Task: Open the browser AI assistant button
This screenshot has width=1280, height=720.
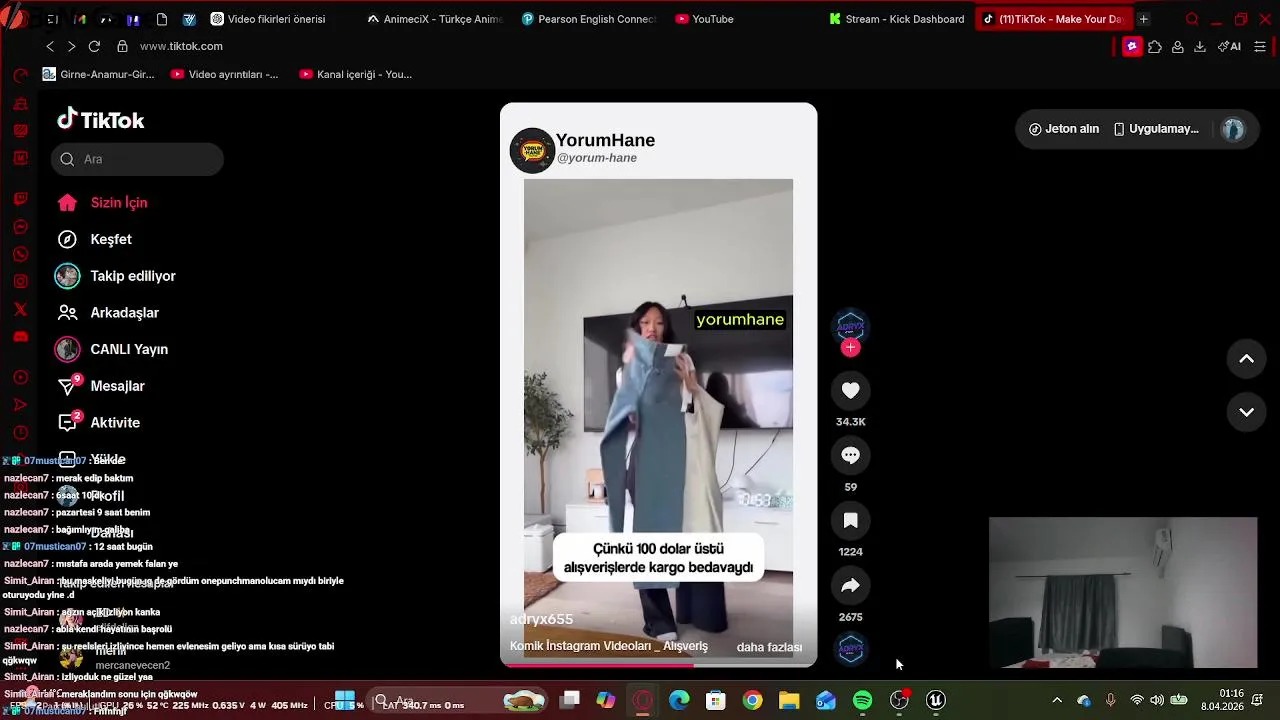Action: click(x=1229, y=46)
